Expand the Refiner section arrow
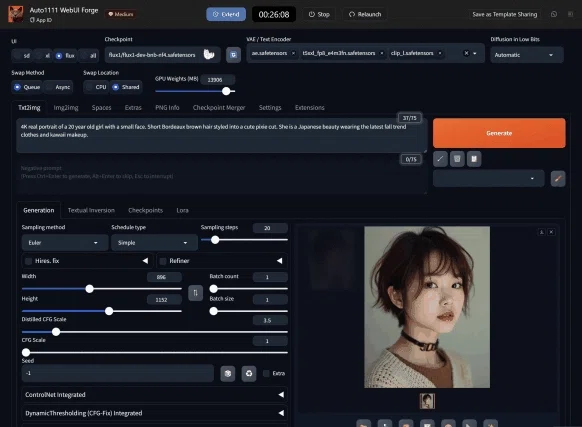Image resolution: width=582 pixels, height=427 pixels. [279, 261]
